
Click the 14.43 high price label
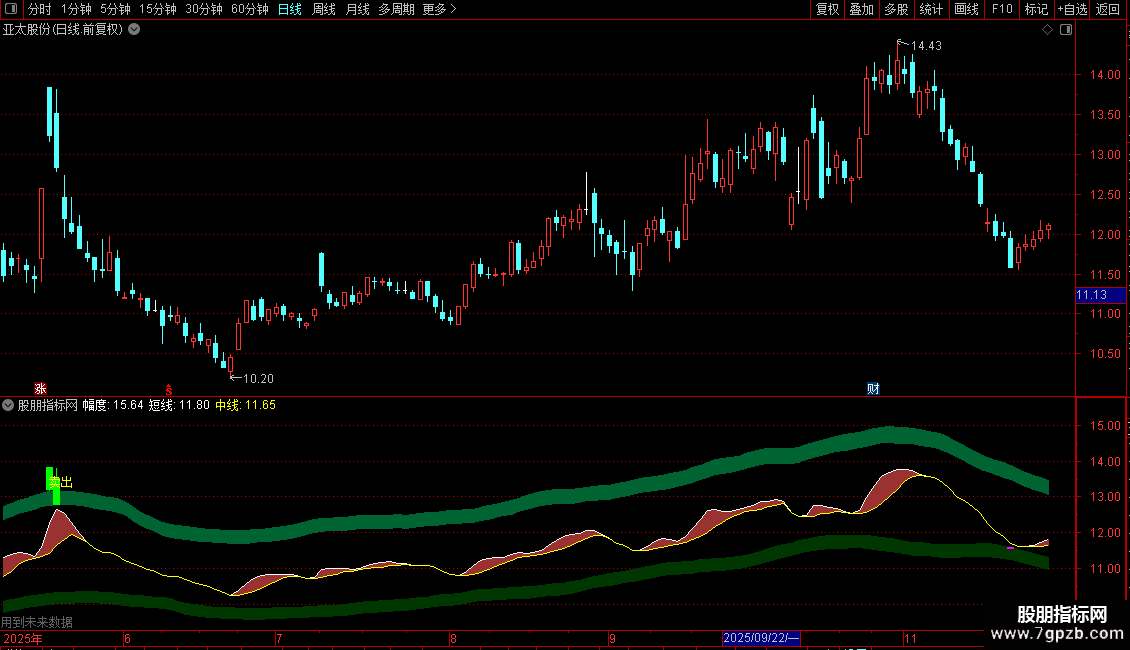(926, 45)
